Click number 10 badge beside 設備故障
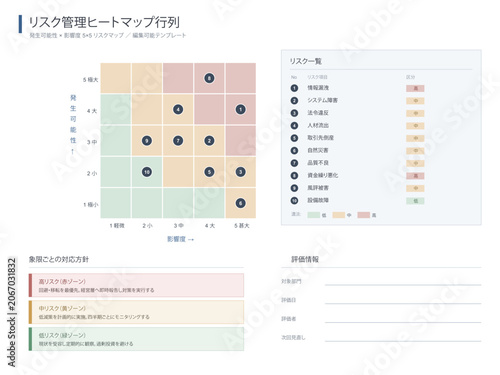Viewport: 500px width, 375px height. click(294, 200)
